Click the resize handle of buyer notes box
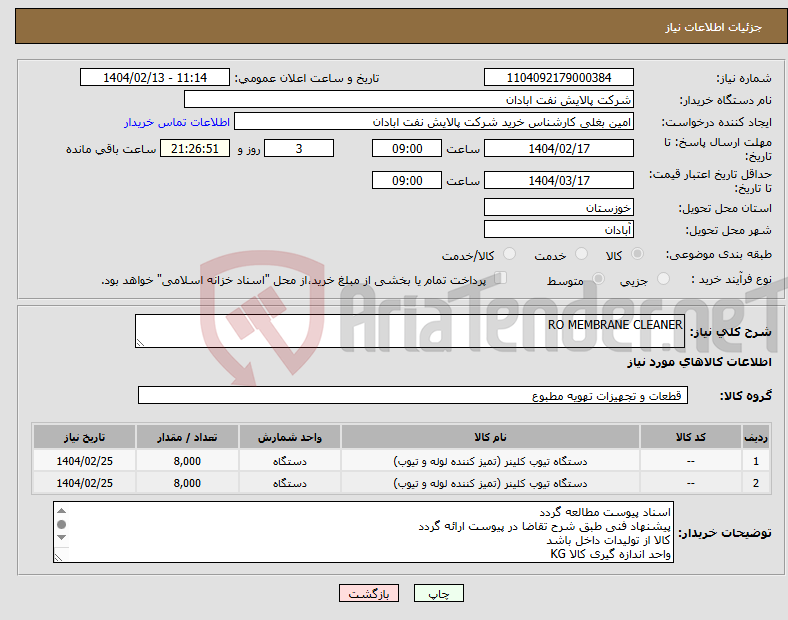The width and height of the screenshot is (788, 620). pyautogui.click(x=58, y=557)
